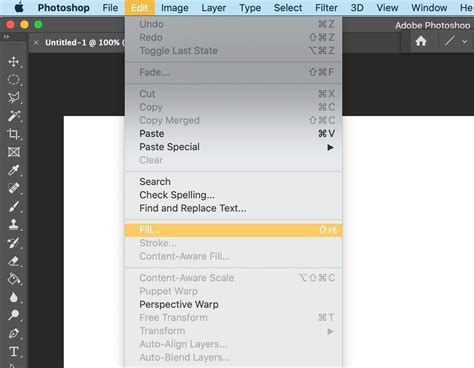
Task: Choose Perspective Warp menu entry
Action: [x=233, y=304]
